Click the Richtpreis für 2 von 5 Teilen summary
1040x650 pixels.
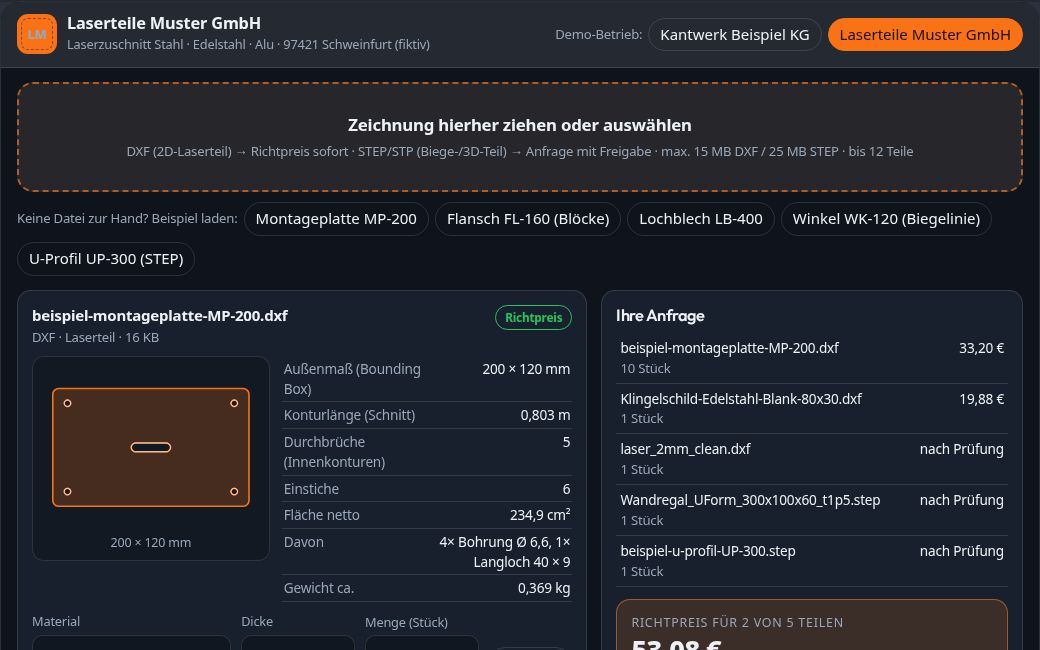(812, 625)
